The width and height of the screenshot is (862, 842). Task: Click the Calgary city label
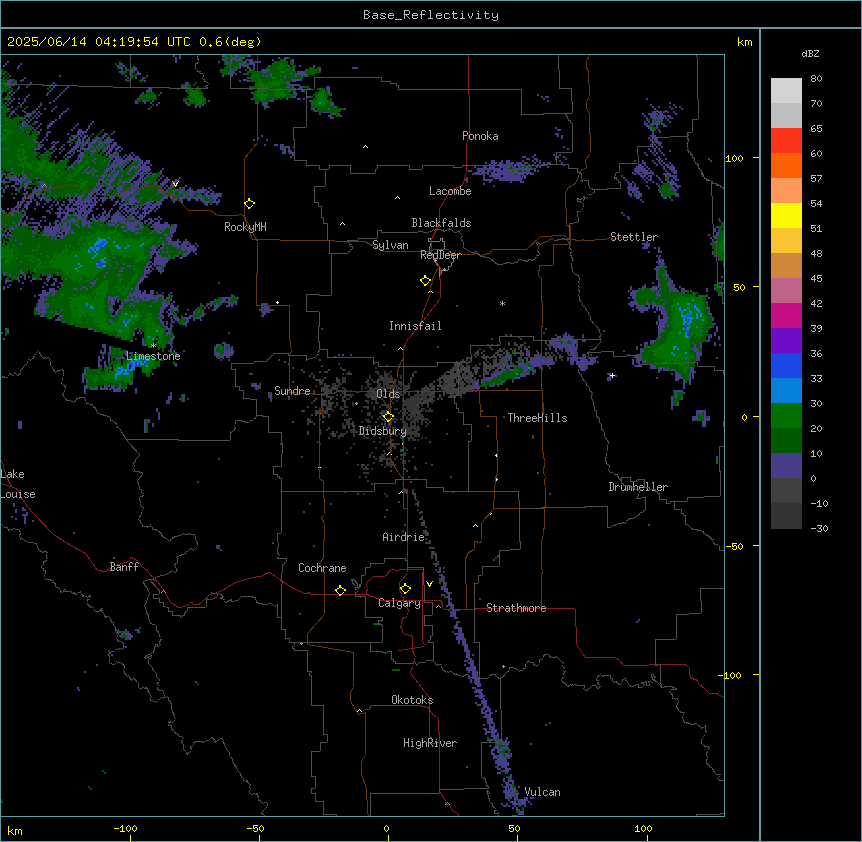pyautogui.click(x=399, y=603)
